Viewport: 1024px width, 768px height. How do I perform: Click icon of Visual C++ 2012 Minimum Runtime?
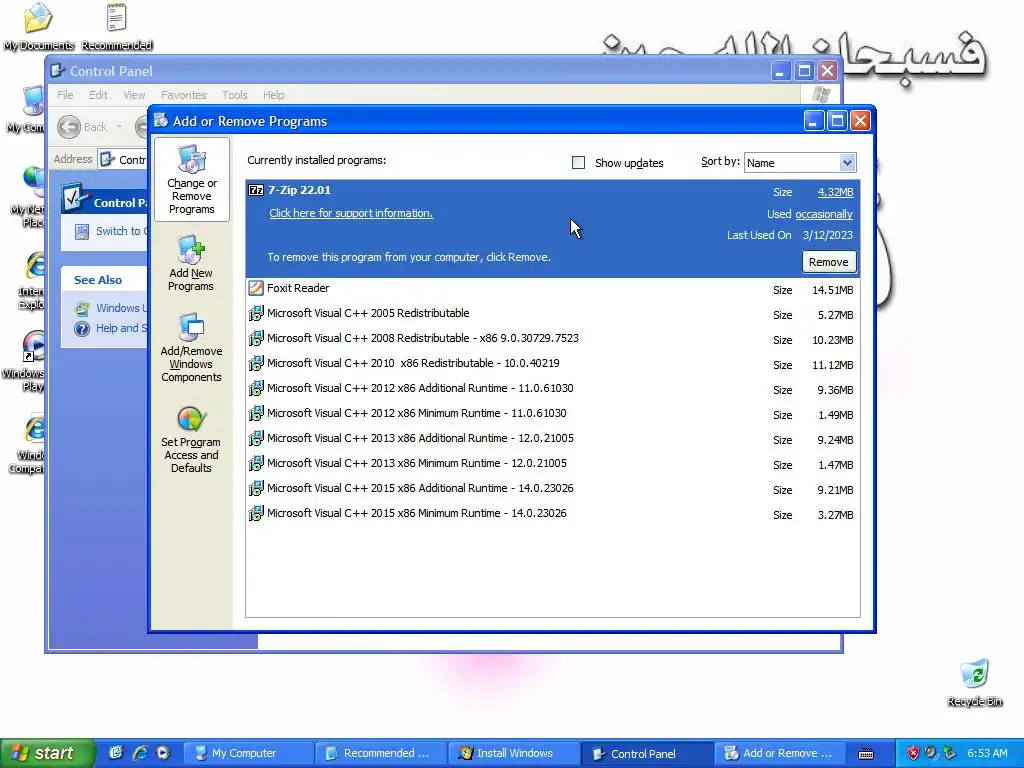(x=256, y=413)
